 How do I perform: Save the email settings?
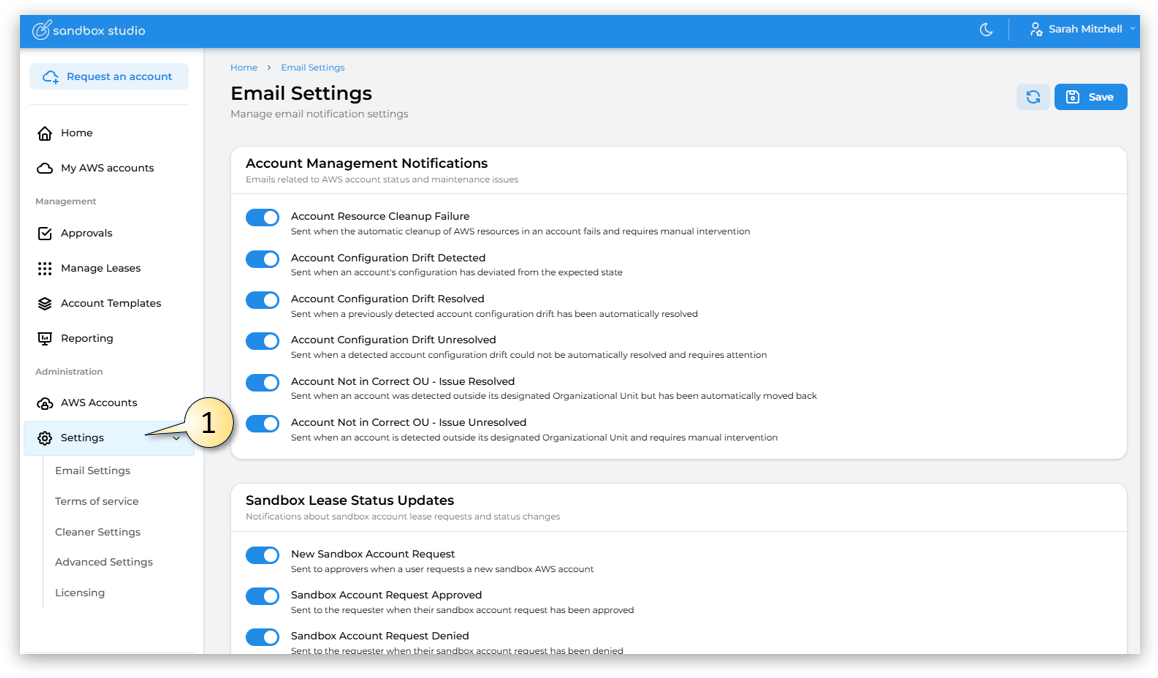coord(1090,97)
